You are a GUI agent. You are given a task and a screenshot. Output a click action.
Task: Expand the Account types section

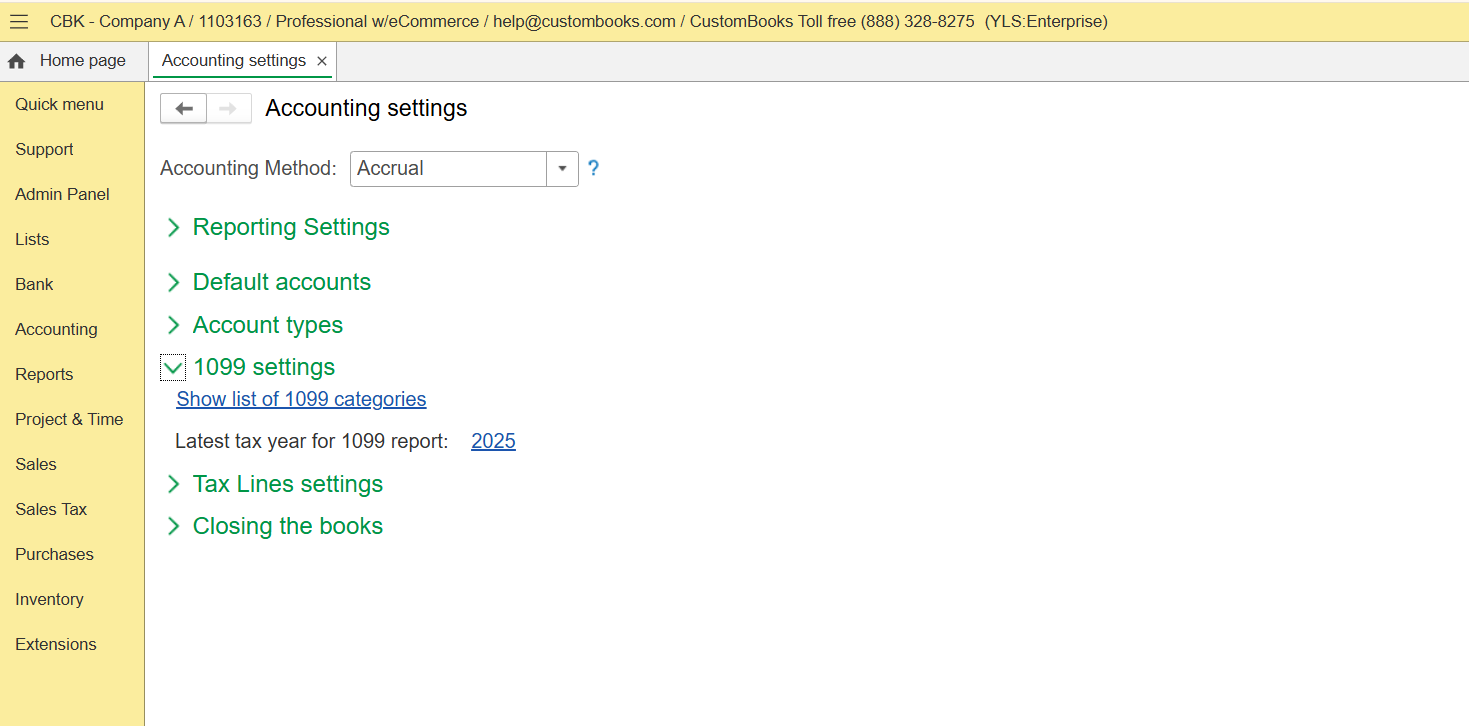pos(174,326)
